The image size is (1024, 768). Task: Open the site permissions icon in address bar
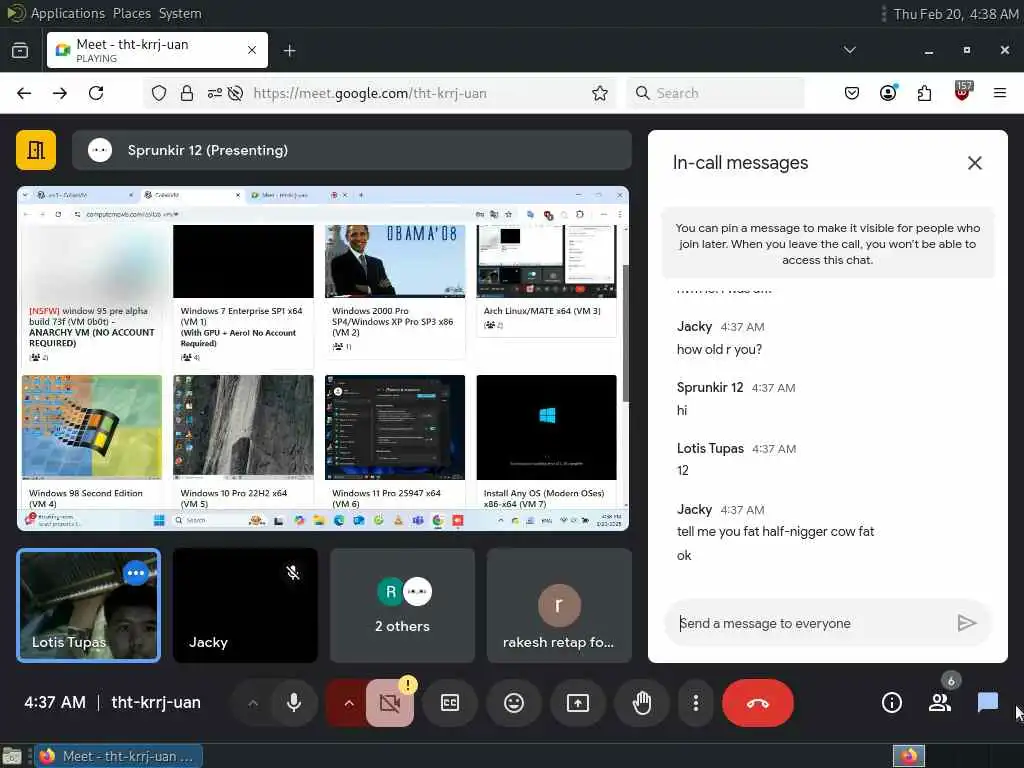click(x=215, y=93)
